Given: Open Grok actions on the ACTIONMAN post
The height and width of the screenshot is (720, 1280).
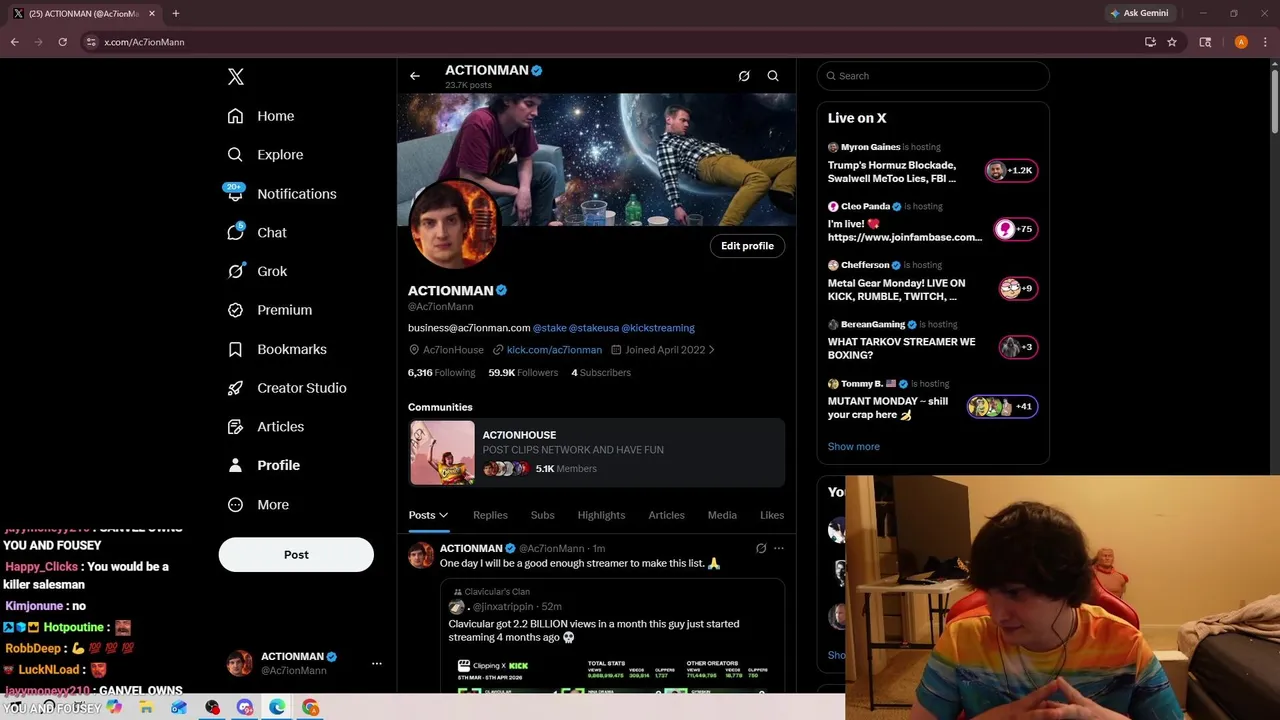Looking at the screenshot, I should pyautogui.click(x=761, y=548).
